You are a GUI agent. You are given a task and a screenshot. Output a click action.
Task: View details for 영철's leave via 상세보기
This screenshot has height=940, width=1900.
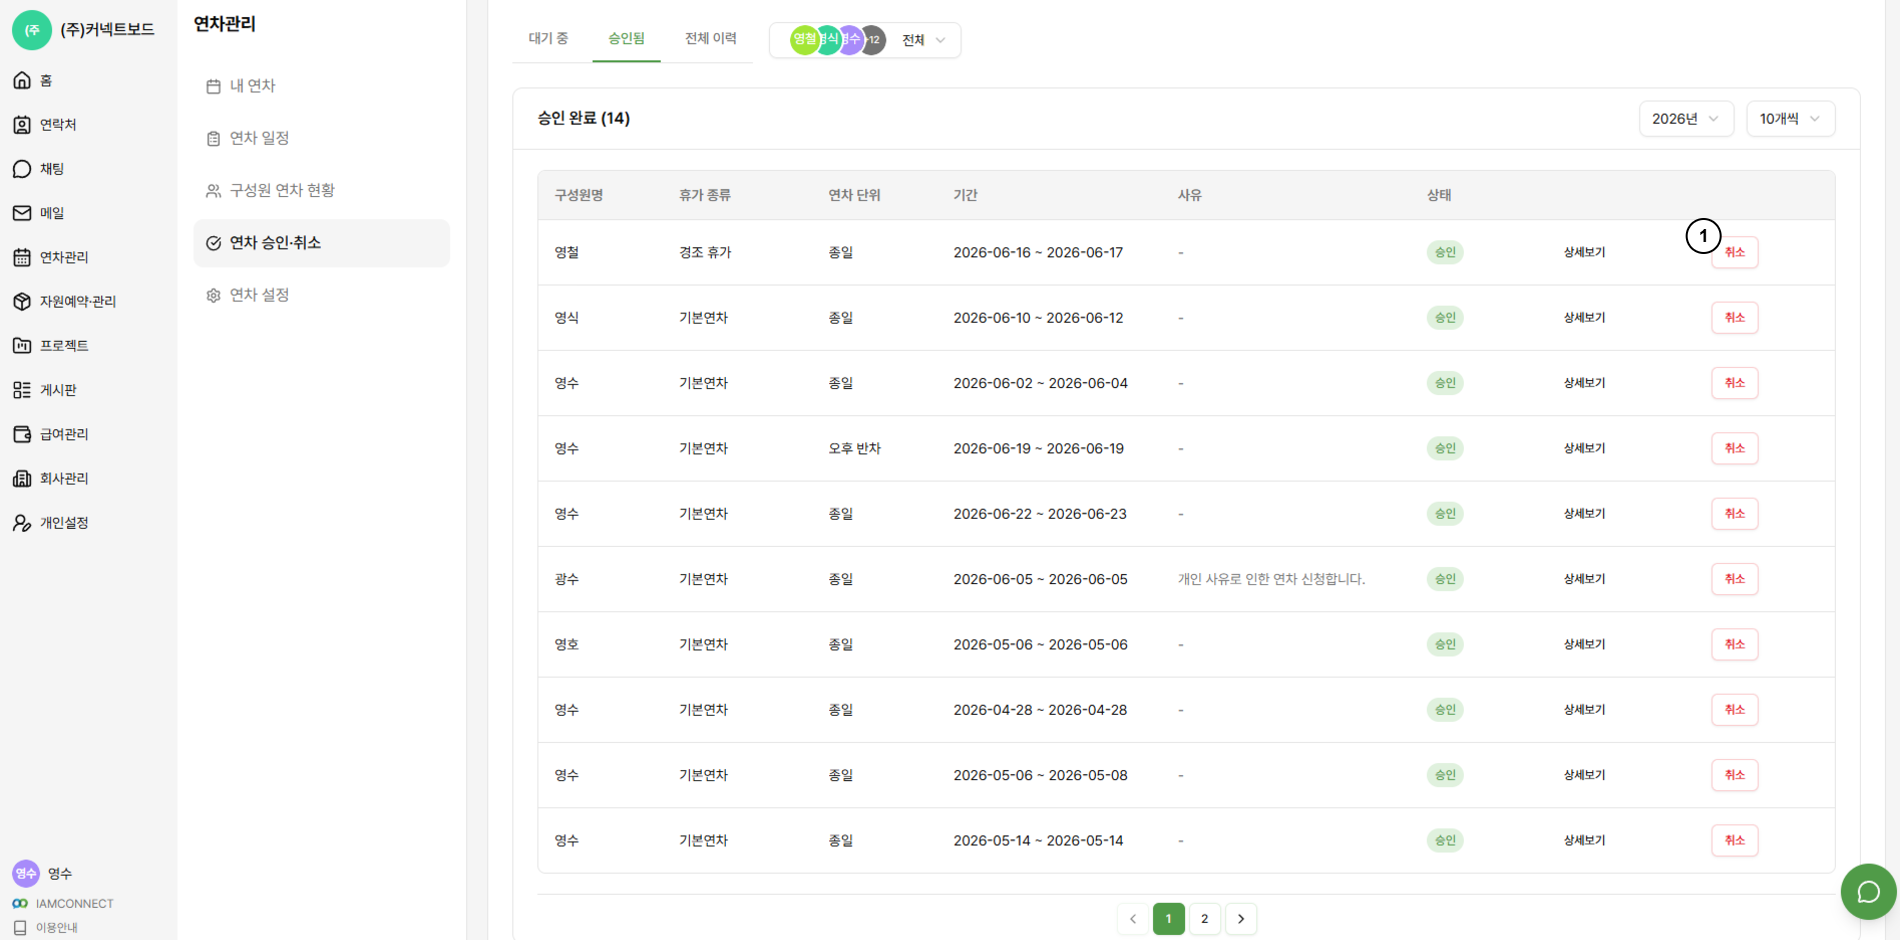pos(1585,252)
